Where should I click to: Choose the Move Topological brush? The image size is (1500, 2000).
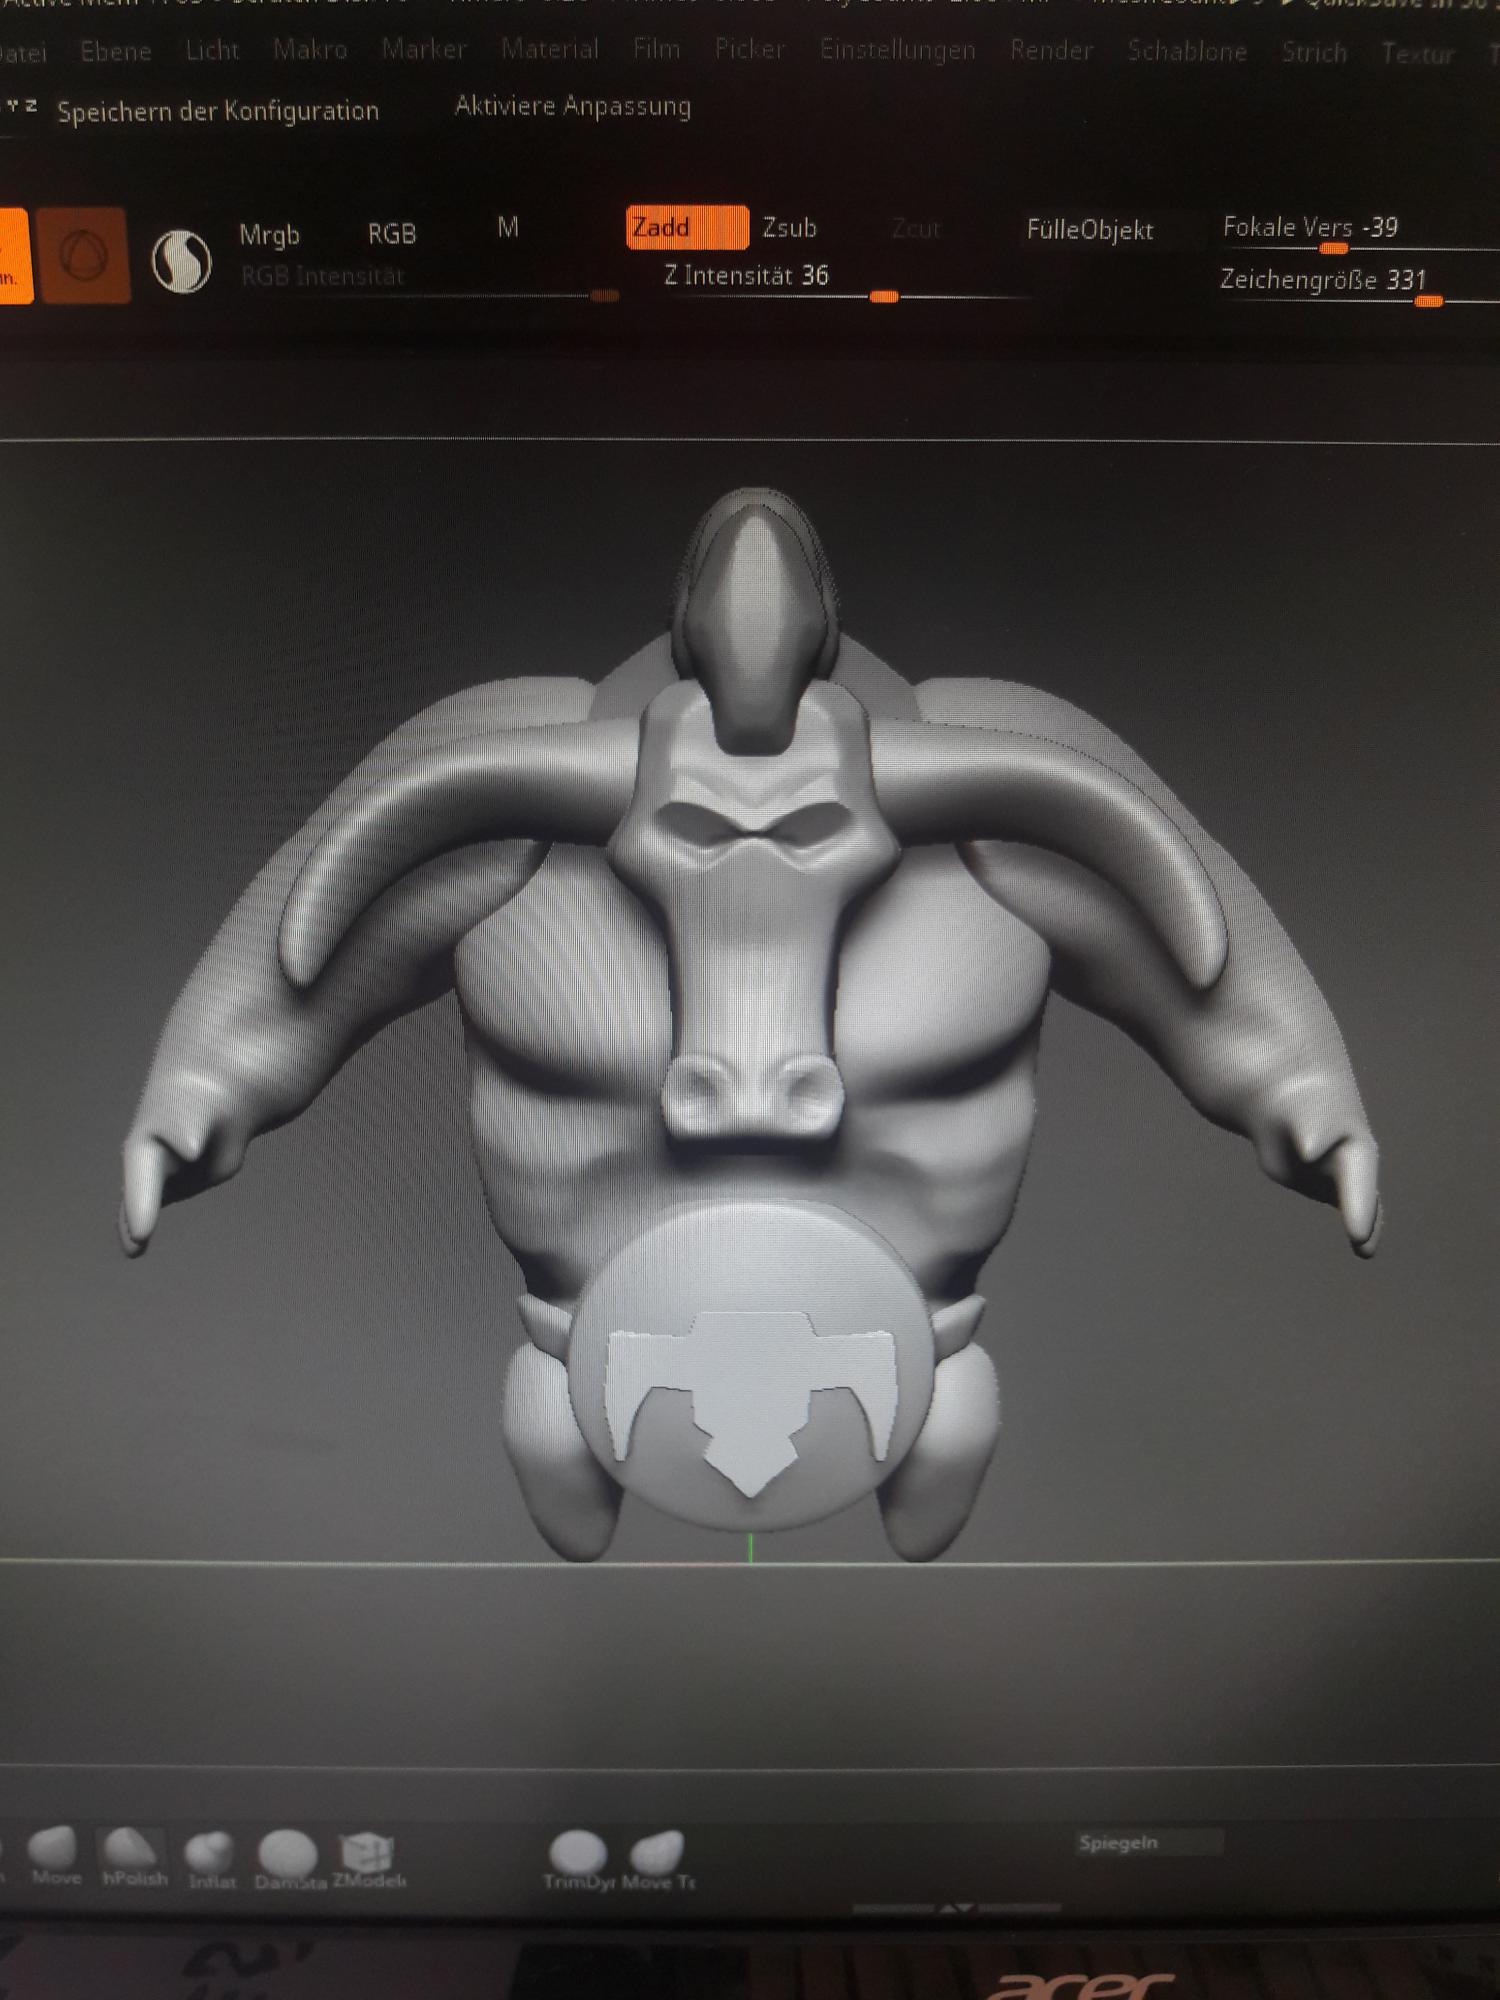click(657, 1856)
